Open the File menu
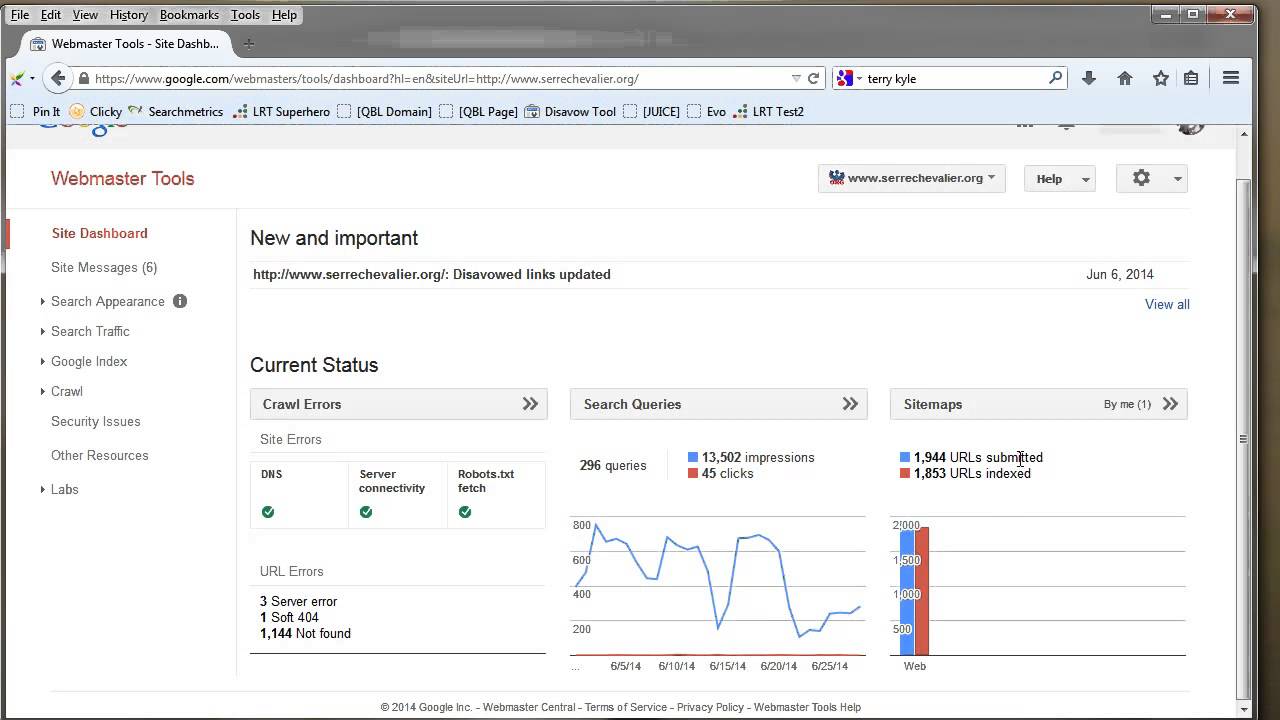The width and height of the screenshot is (1280, 720). coord(20,15)
